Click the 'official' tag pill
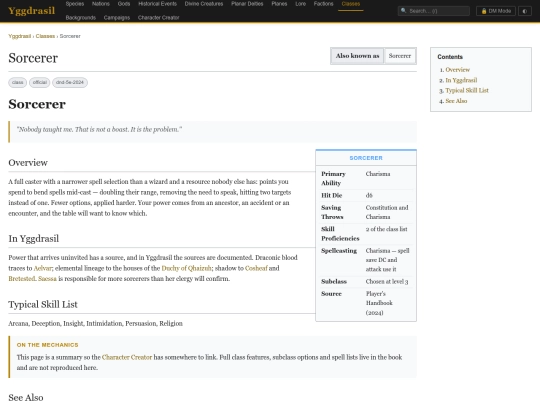 click(x=40, y=82)
